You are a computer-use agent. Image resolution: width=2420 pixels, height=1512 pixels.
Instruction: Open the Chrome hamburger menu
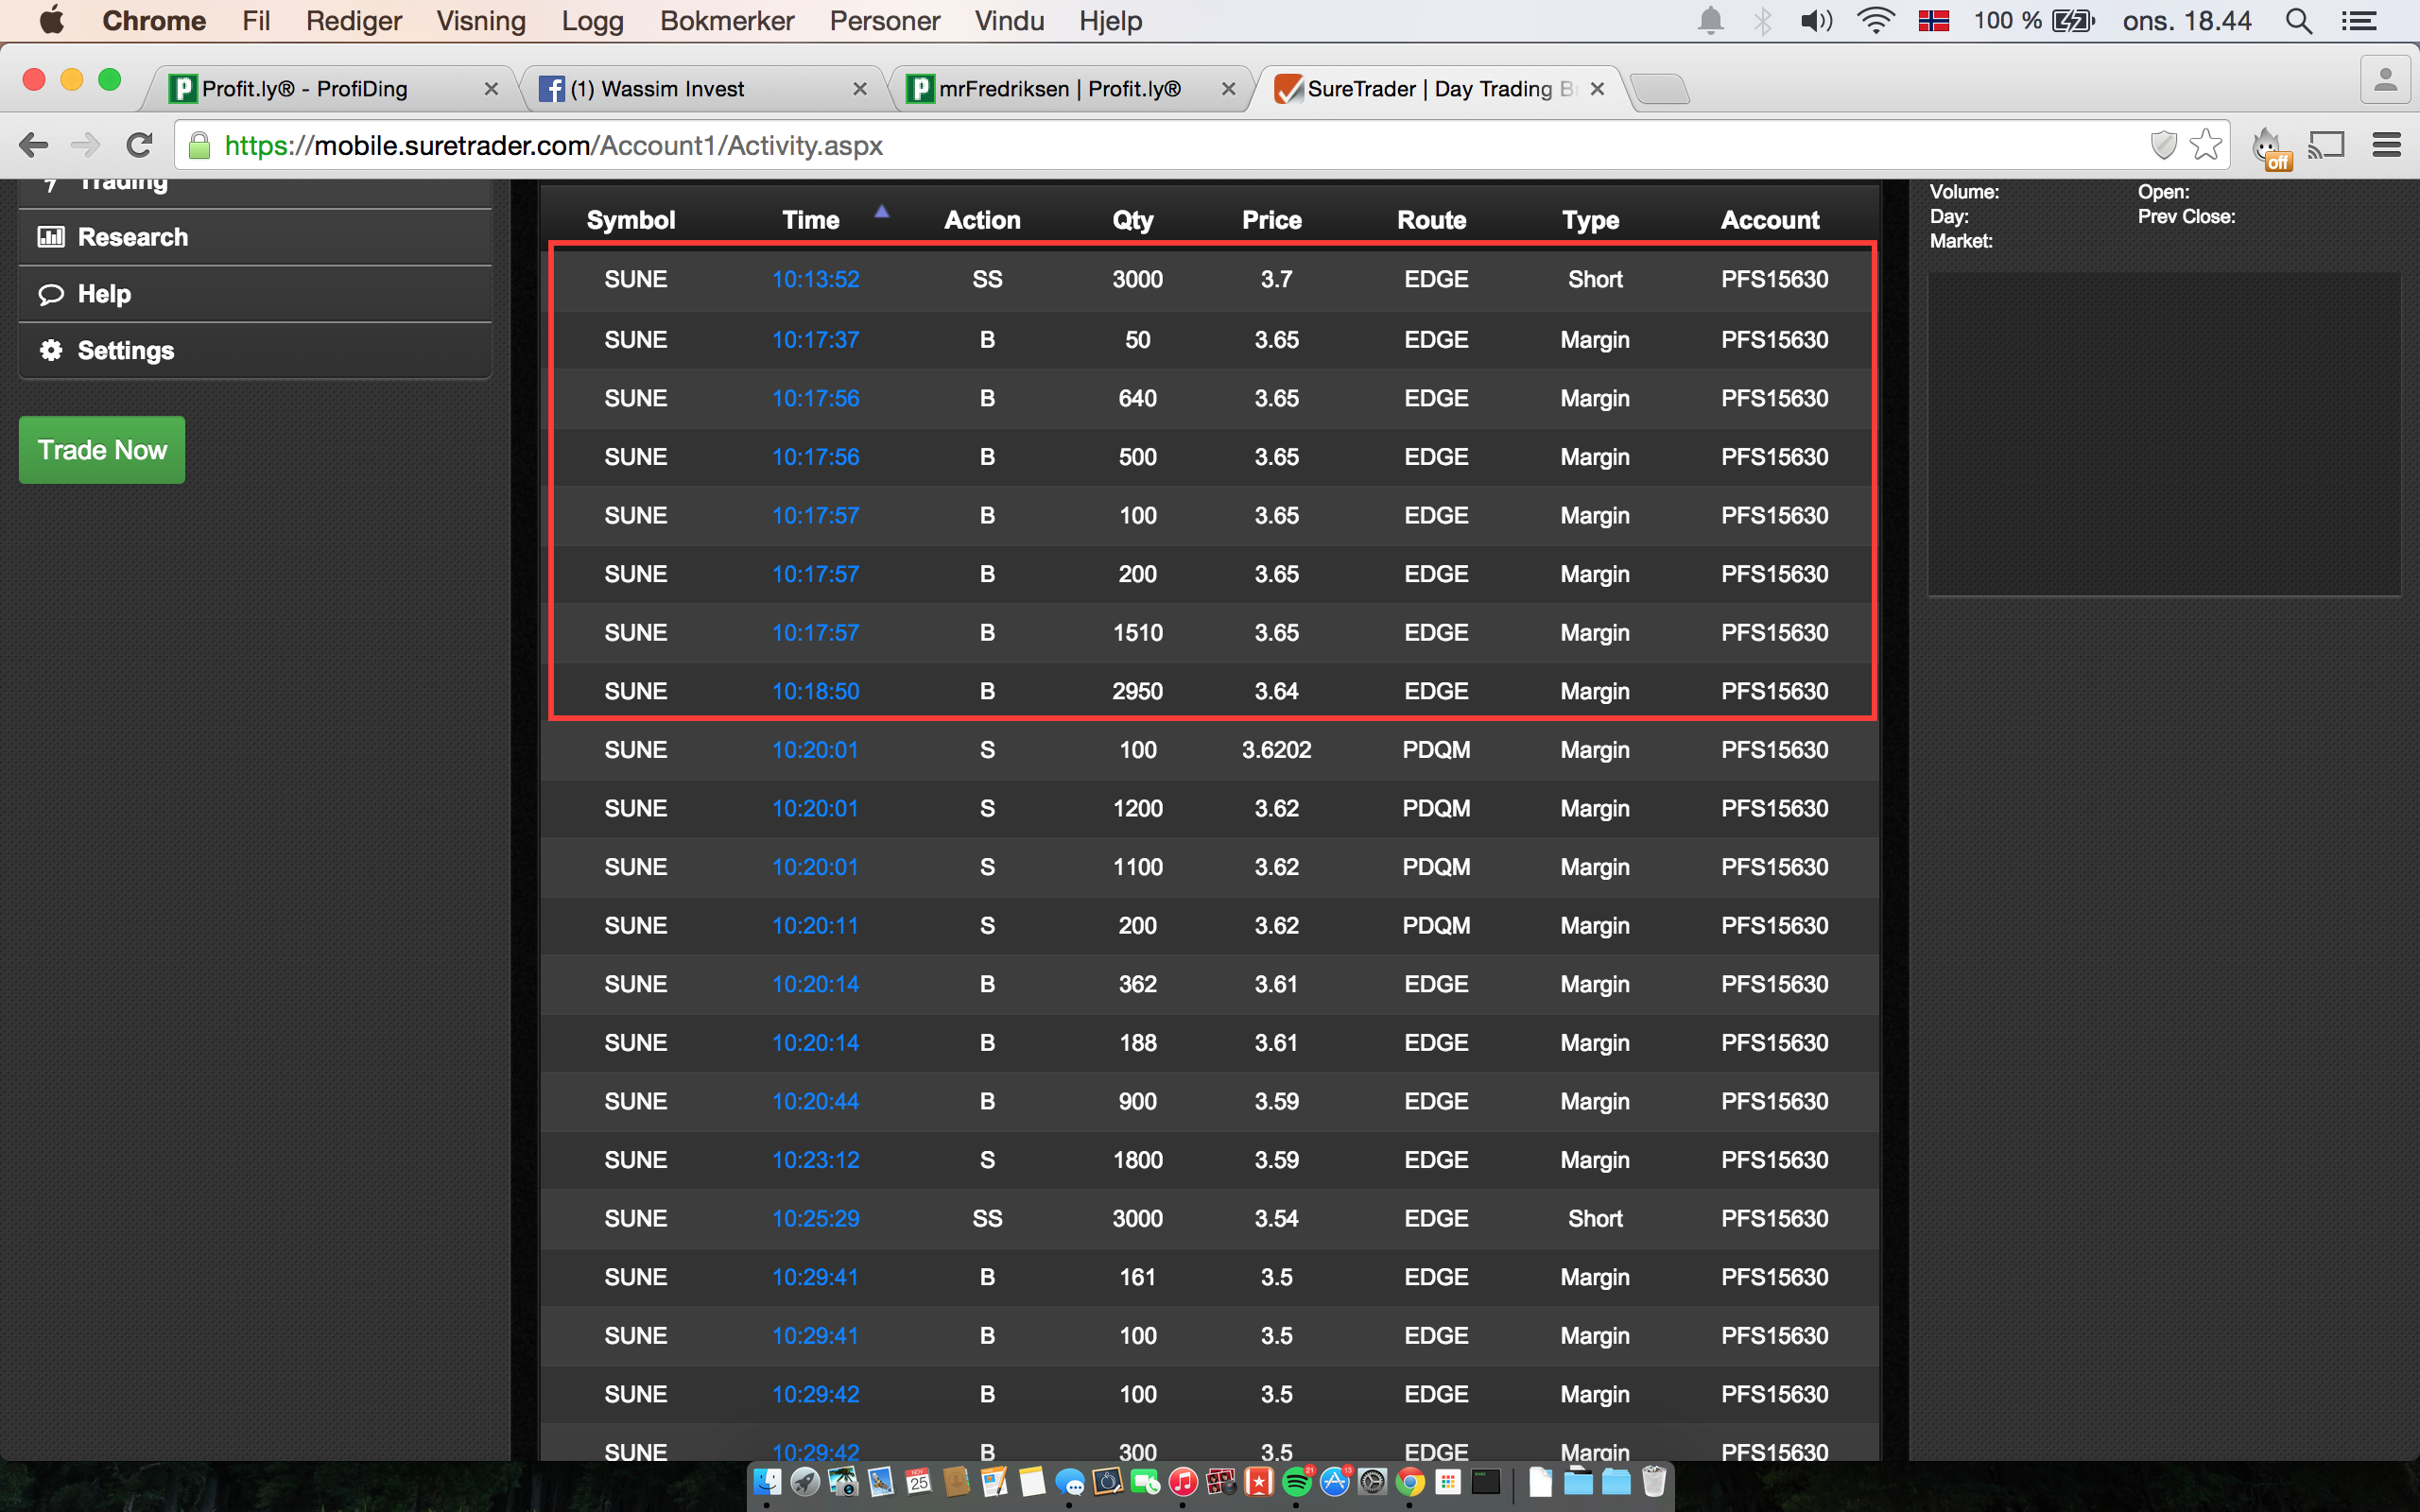[x=2386, y=146]
